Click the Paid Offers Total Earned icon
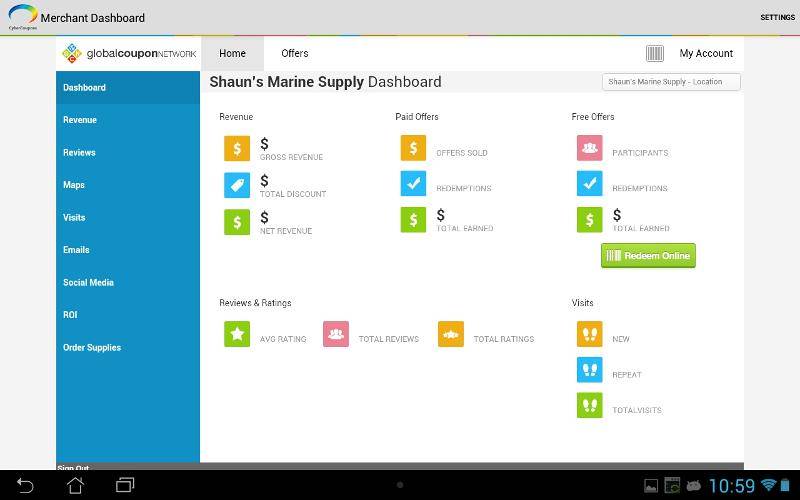Image resolution: width=800 pixels, height=500 pixels. pyautogui.click(x=413, y=219)
